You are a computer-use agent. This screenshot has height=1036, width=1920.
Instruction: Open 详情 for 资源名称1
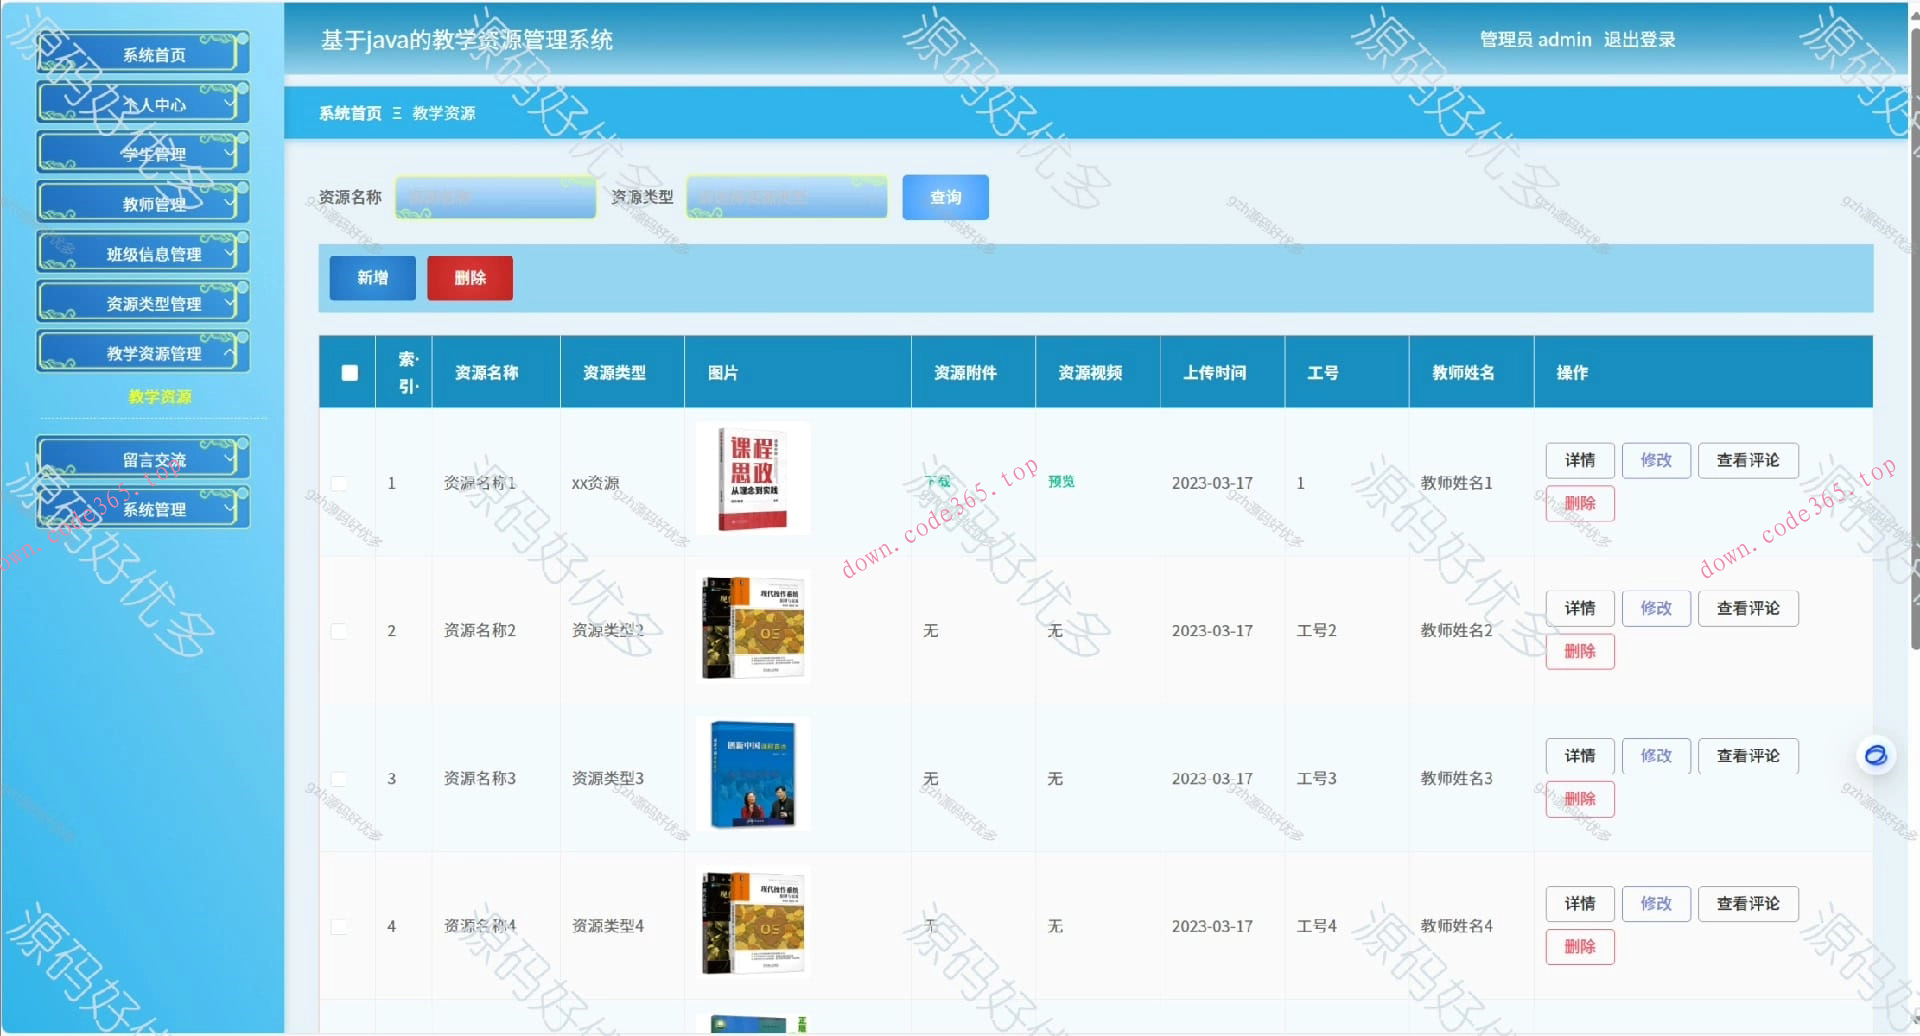click(x=1579, y=460)
